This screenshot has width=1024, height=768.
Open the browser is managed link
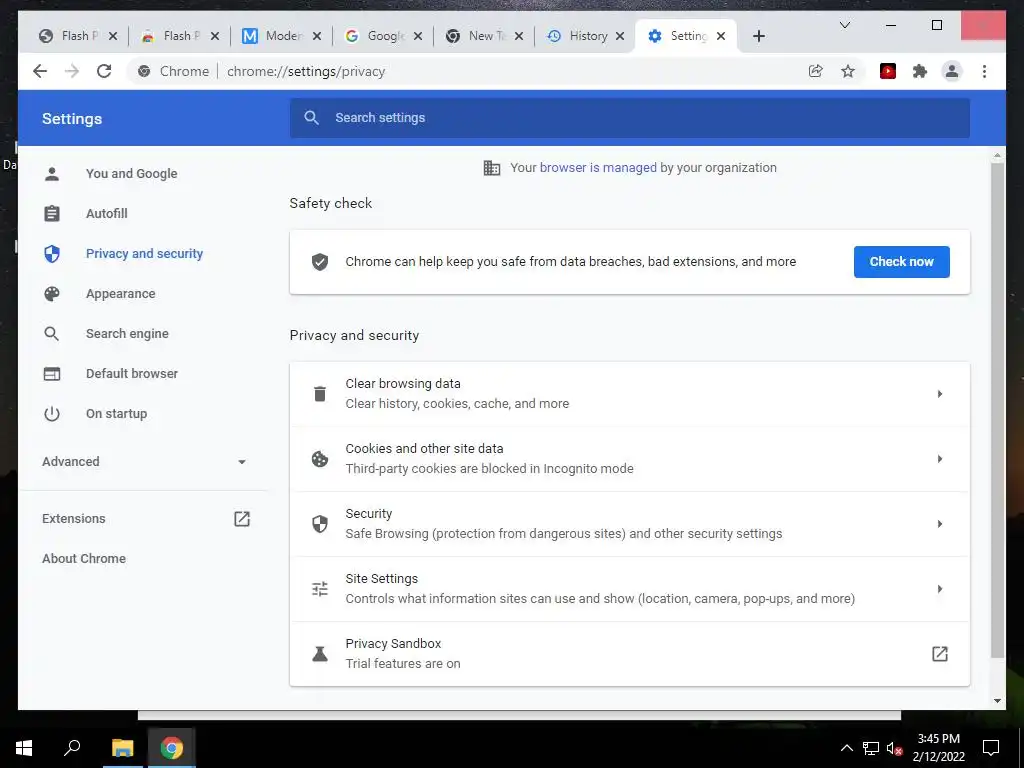[598, 168]
